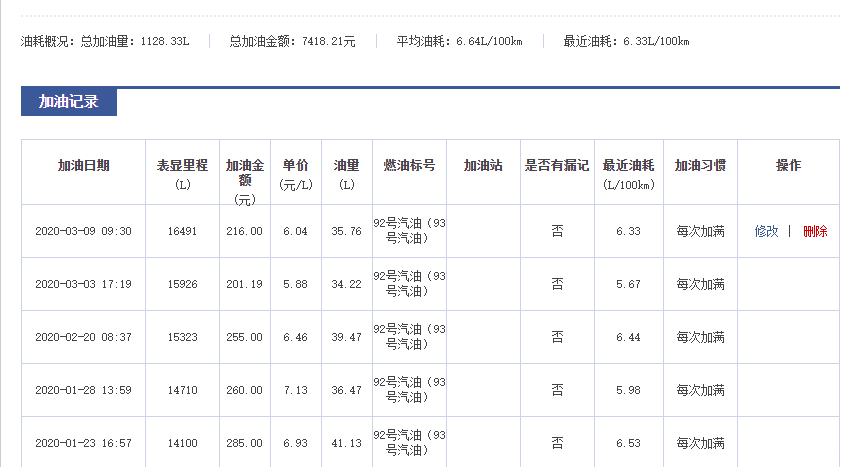
Task: Select the 2020-03-03 17:19 record row date
Action: (x=83, y=284)
